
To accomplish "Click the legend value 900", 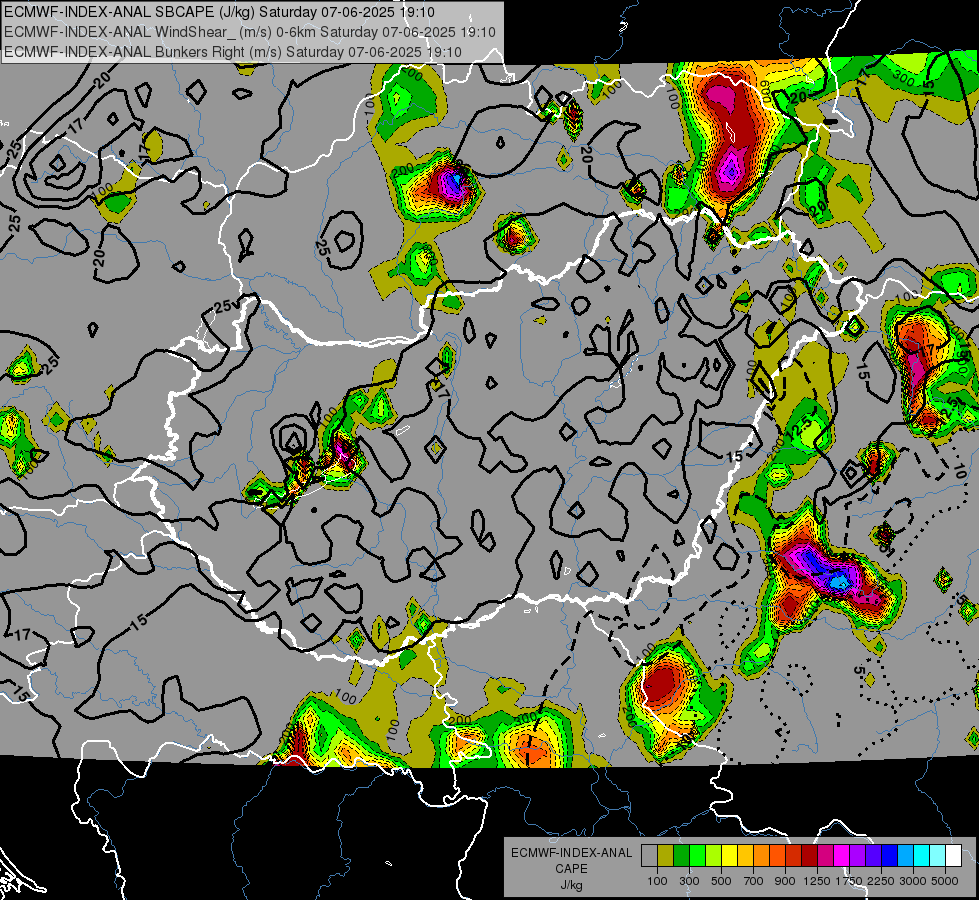I will (785, 881).
